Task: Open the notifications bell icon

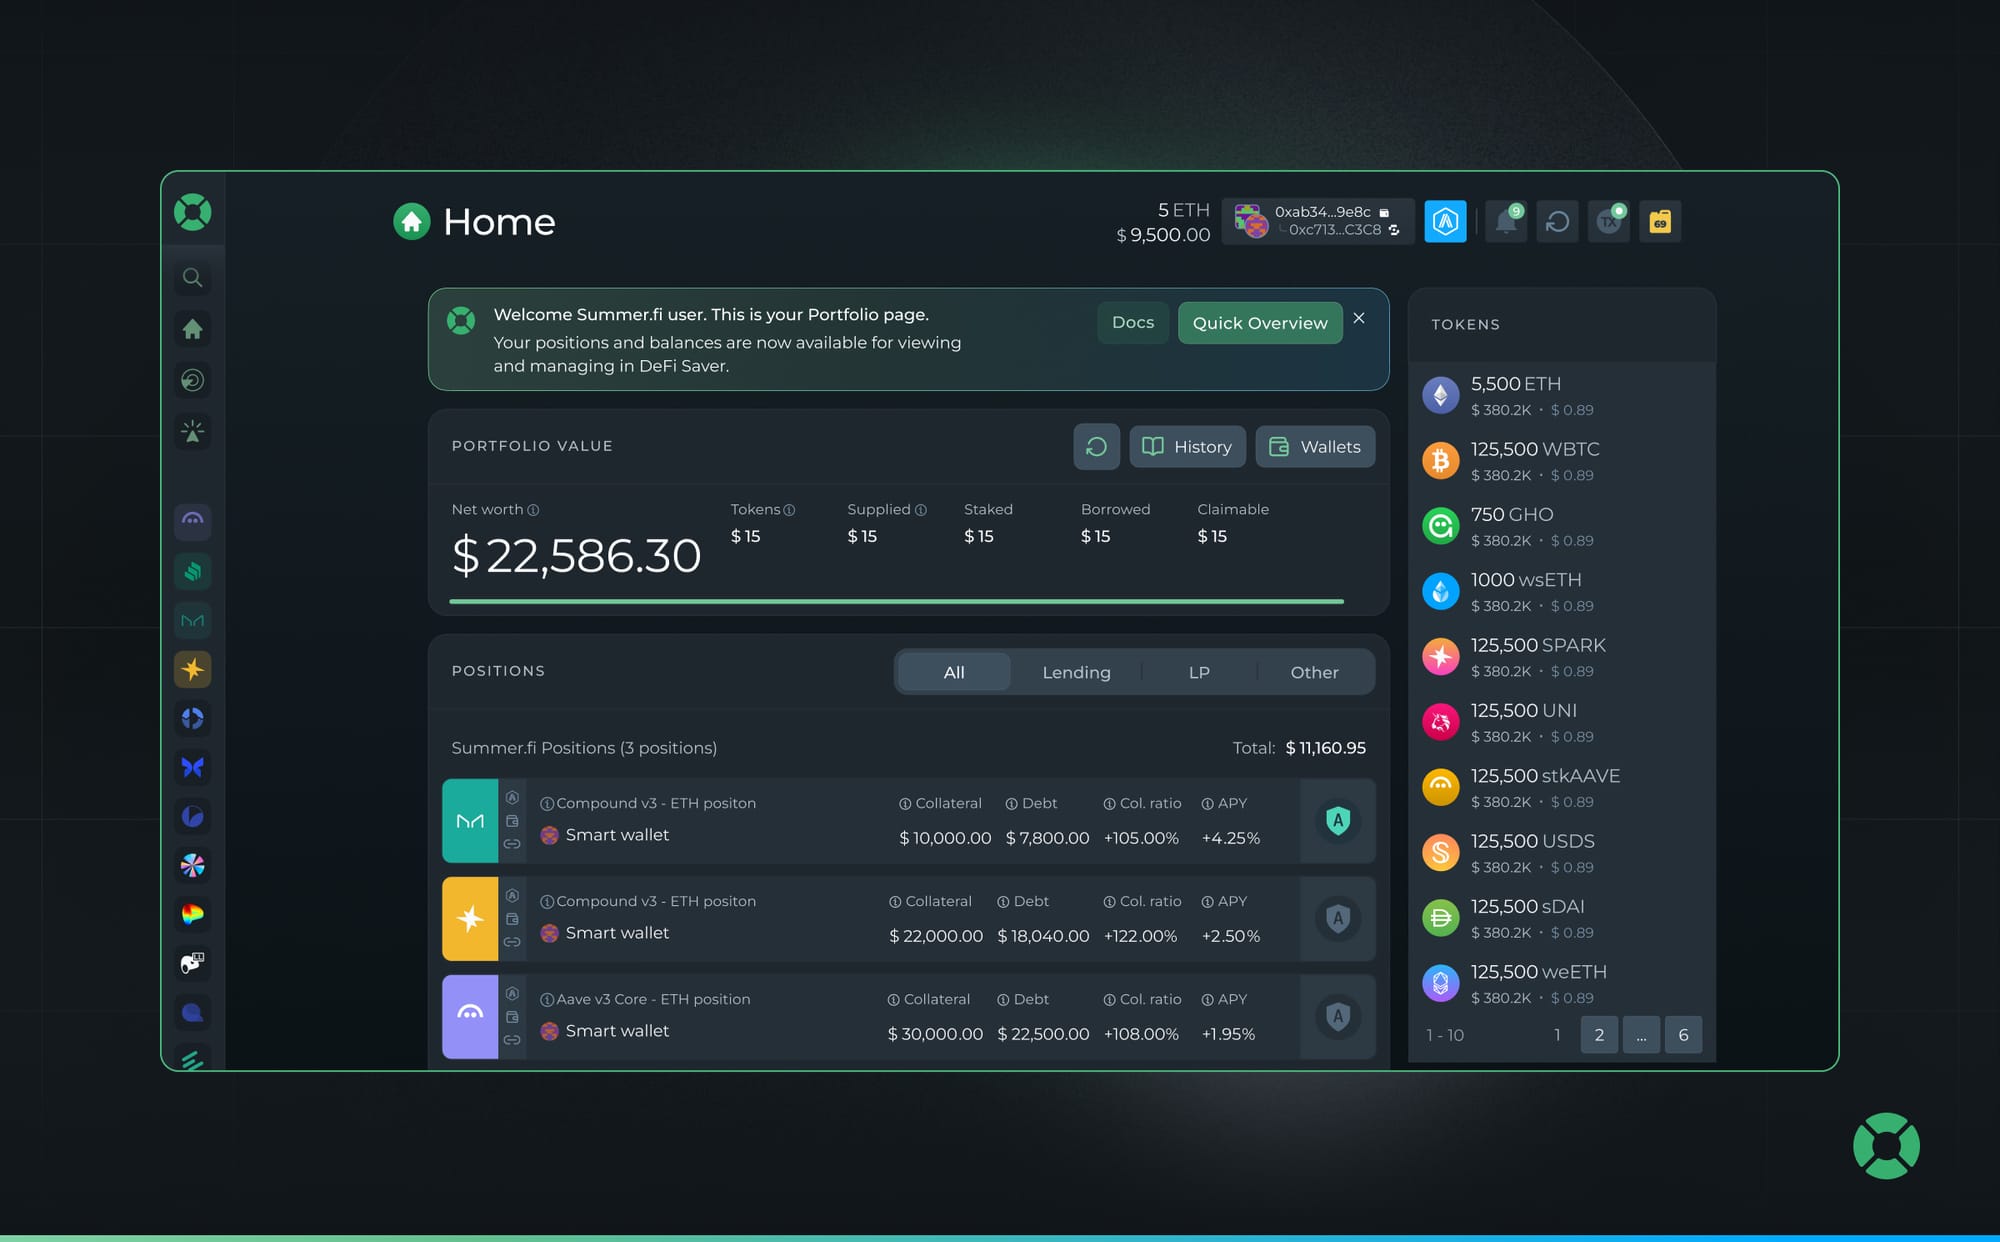Action: point(1506,222)
